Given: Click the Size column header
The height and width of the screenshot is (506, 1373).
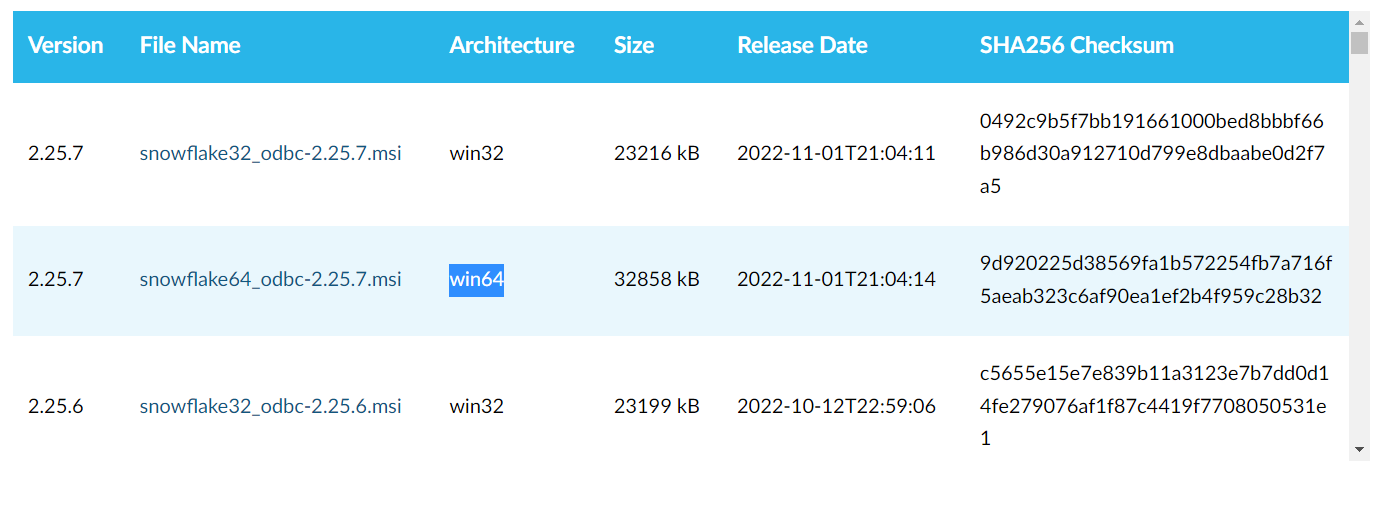Looking at the screenshot, I should (634, 45).
